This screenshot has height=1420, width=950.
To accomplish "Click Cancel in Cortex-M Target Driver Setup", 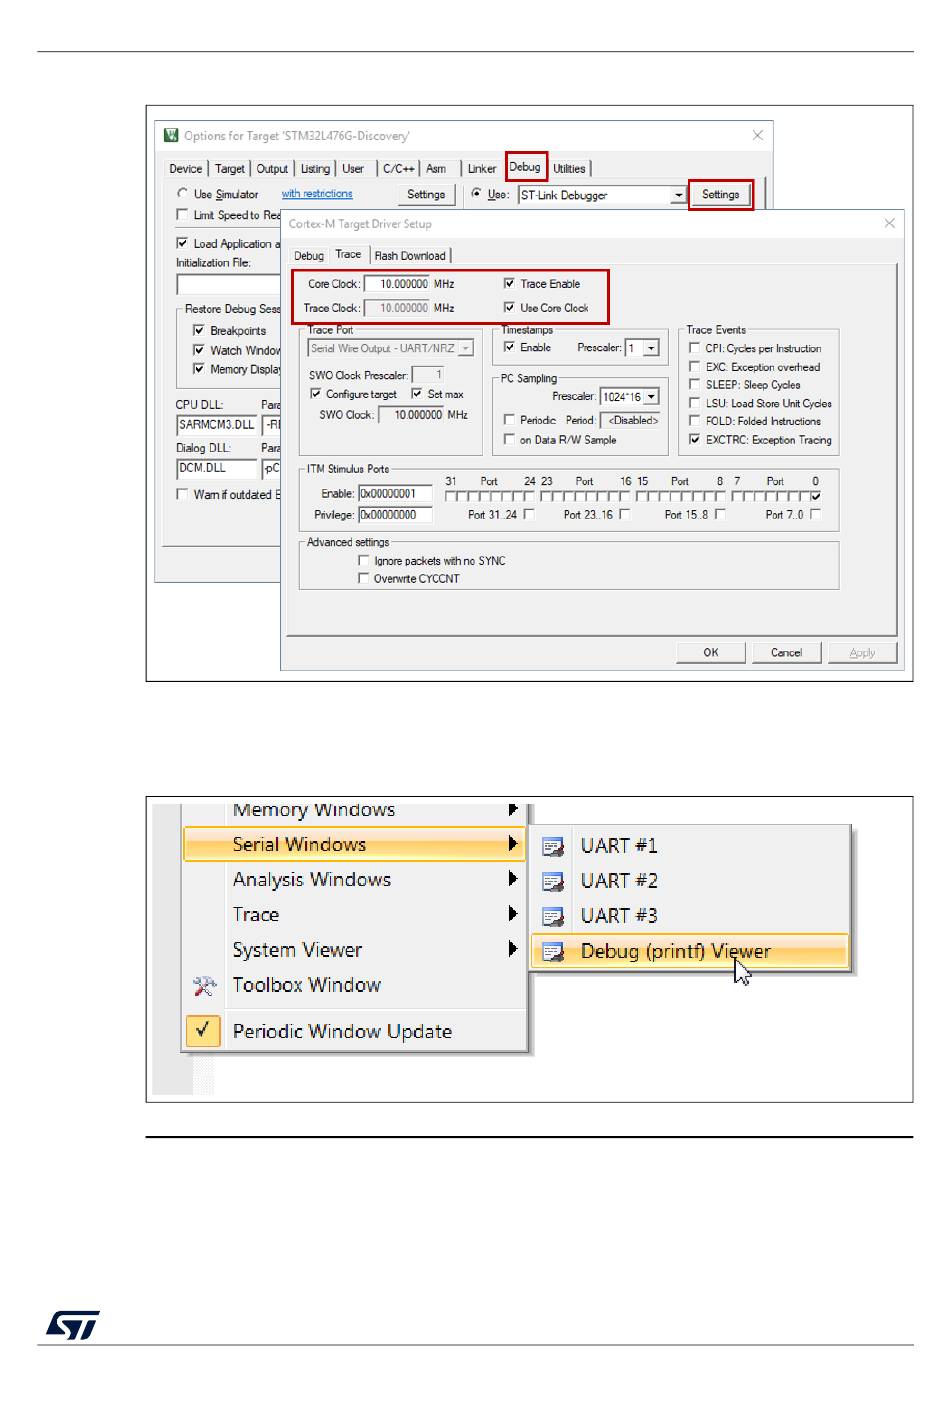I will pyautogui.click(x=787, y=652).
